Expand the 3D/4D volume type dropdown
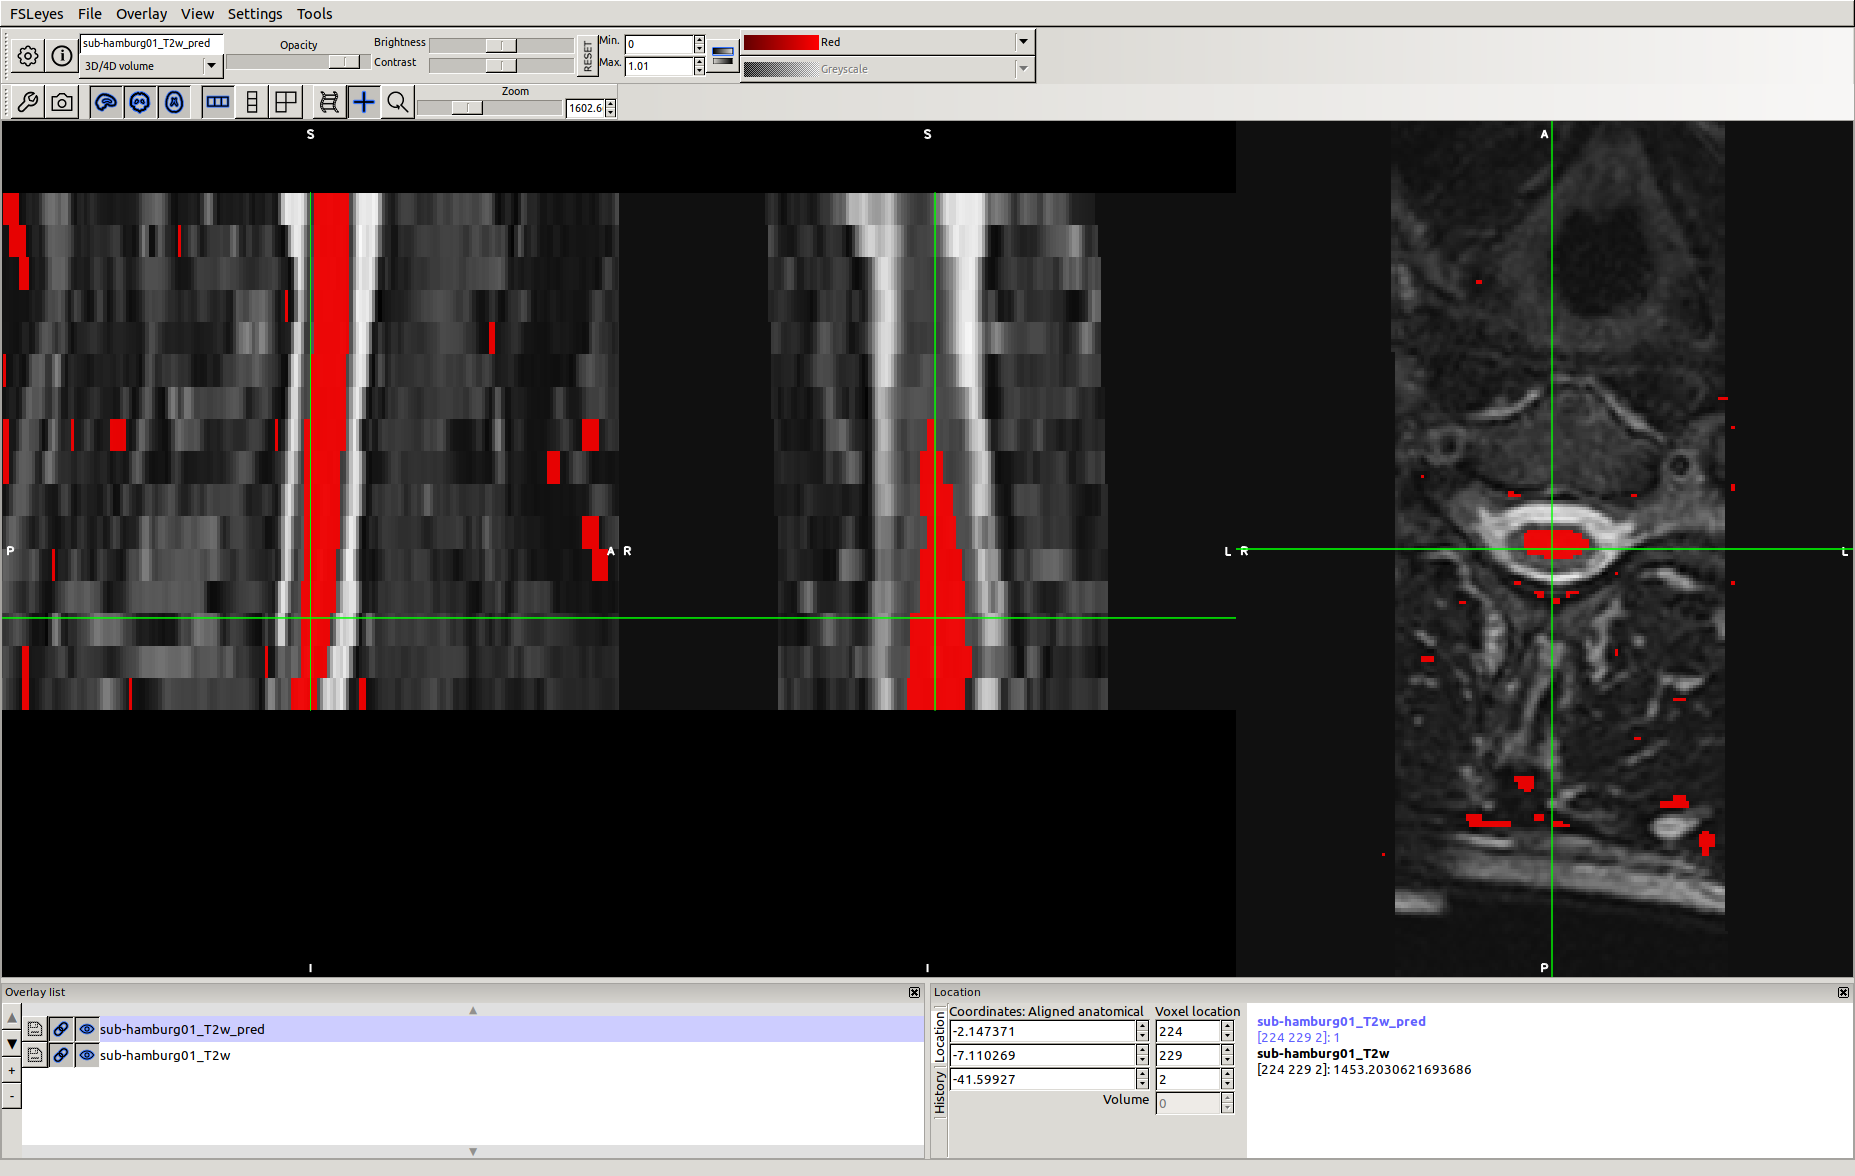The image size is (1855, 1176). 210,65
